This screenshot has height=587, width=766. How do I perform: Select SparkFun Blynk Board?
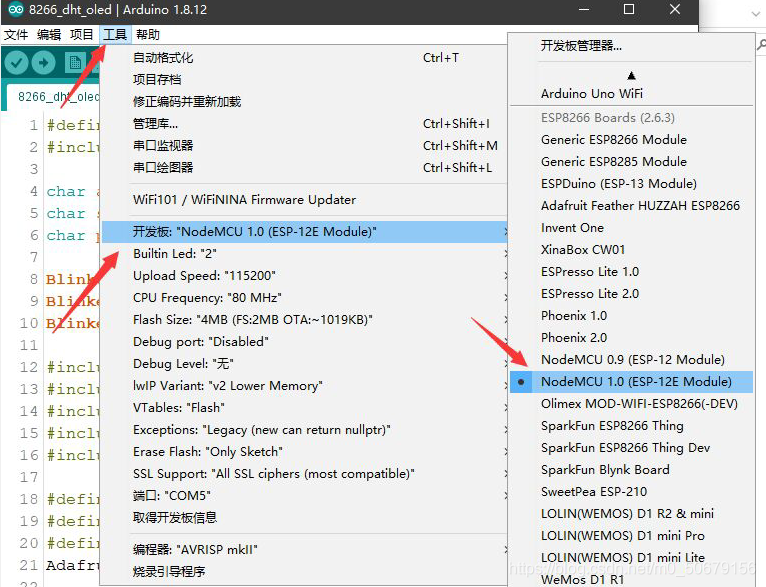(x=631, y=470)
